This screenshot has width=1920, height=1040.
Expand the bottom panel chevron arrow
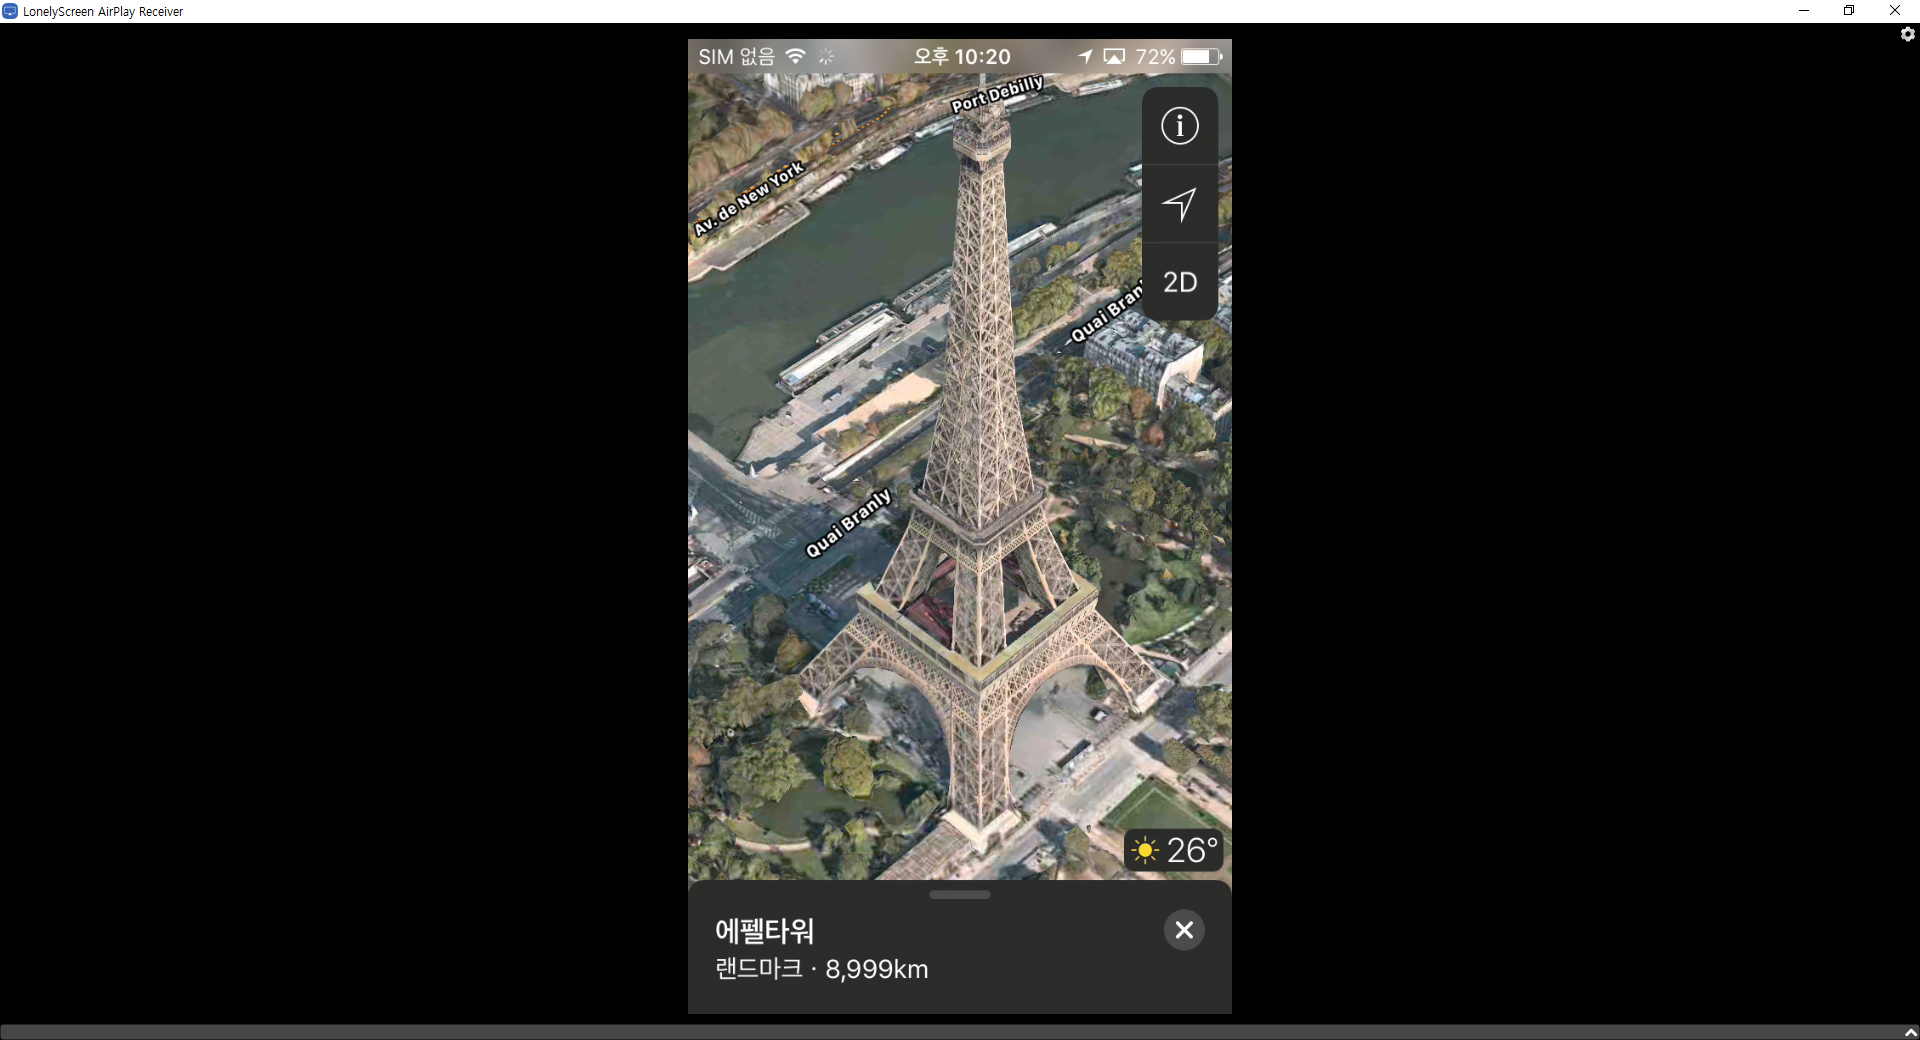click(x=1910, y=1032)
